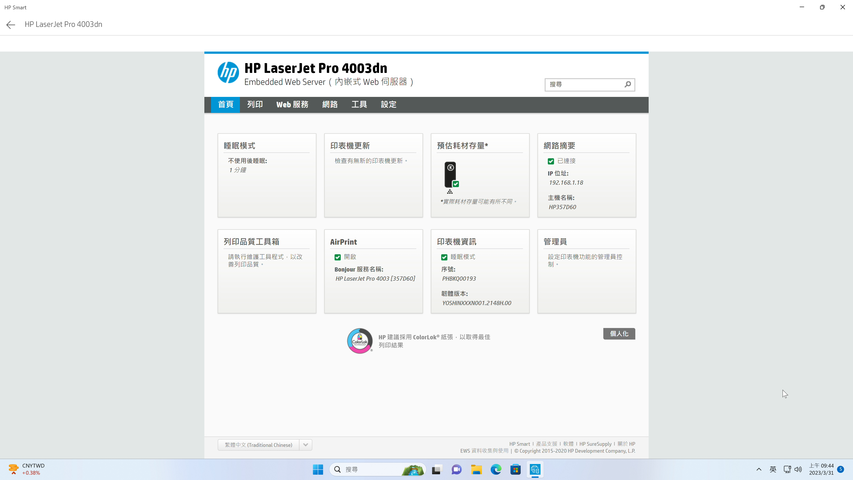Click the black toner cartridge icon
Screen dimensions: 853x480
click(450, 174)
